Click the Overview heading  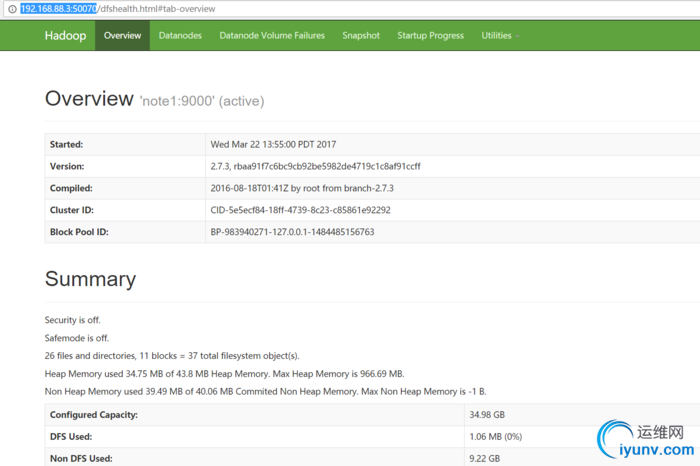[x=89, y=98]
